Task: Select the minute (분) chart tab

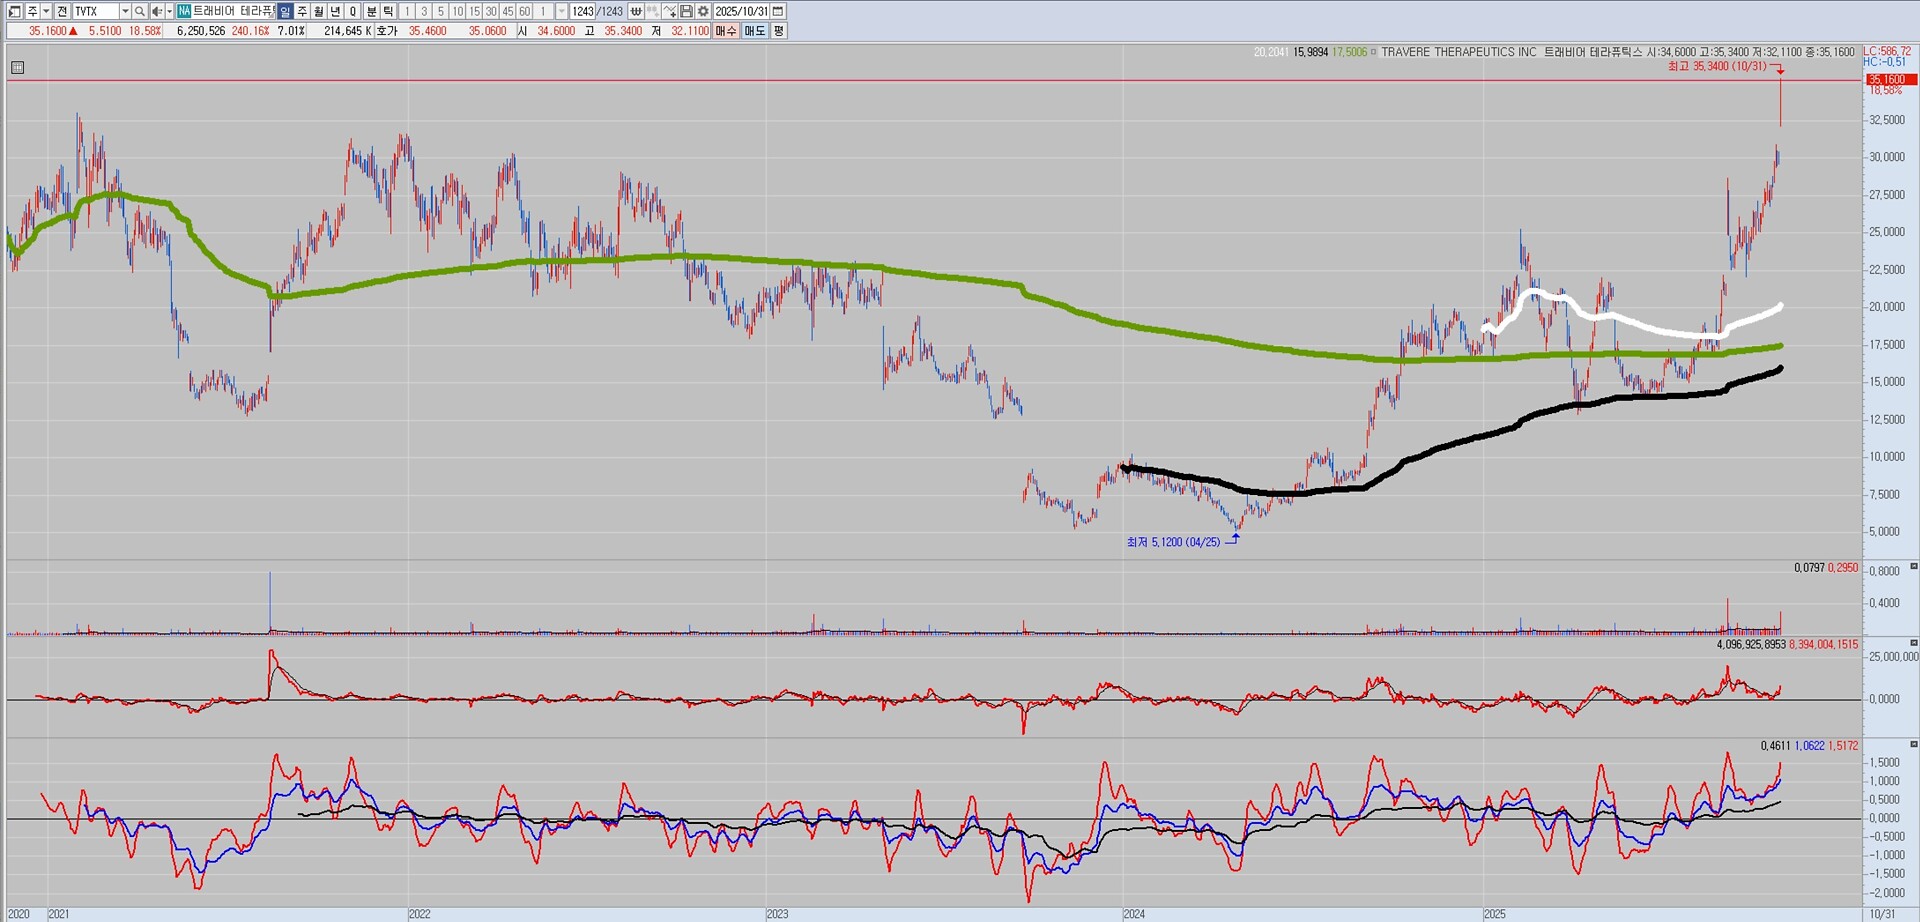Action: (x=371, y=11)
